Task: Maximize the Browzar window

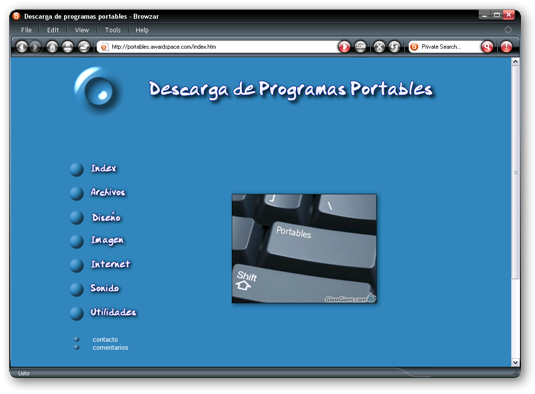Action: (x=496, y=15)
